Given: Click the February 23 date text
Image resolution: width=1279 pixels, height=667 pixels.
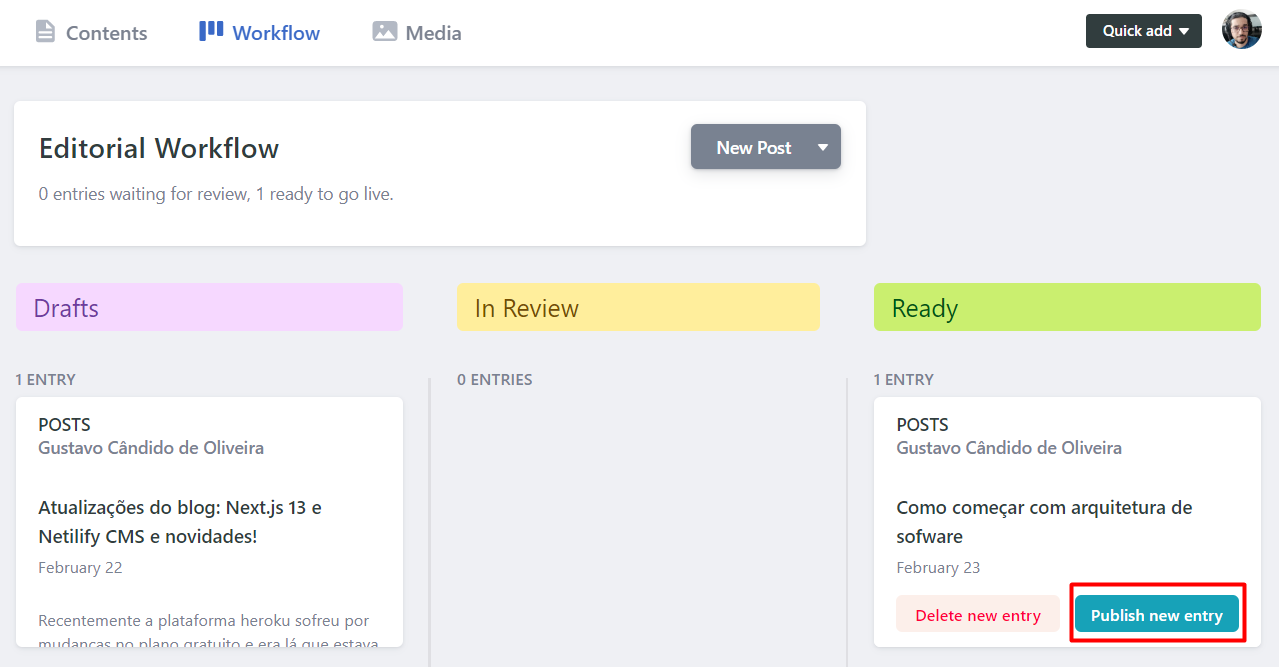Looking at the screenshot, I should pyautogui.click(x=938, y=568).
